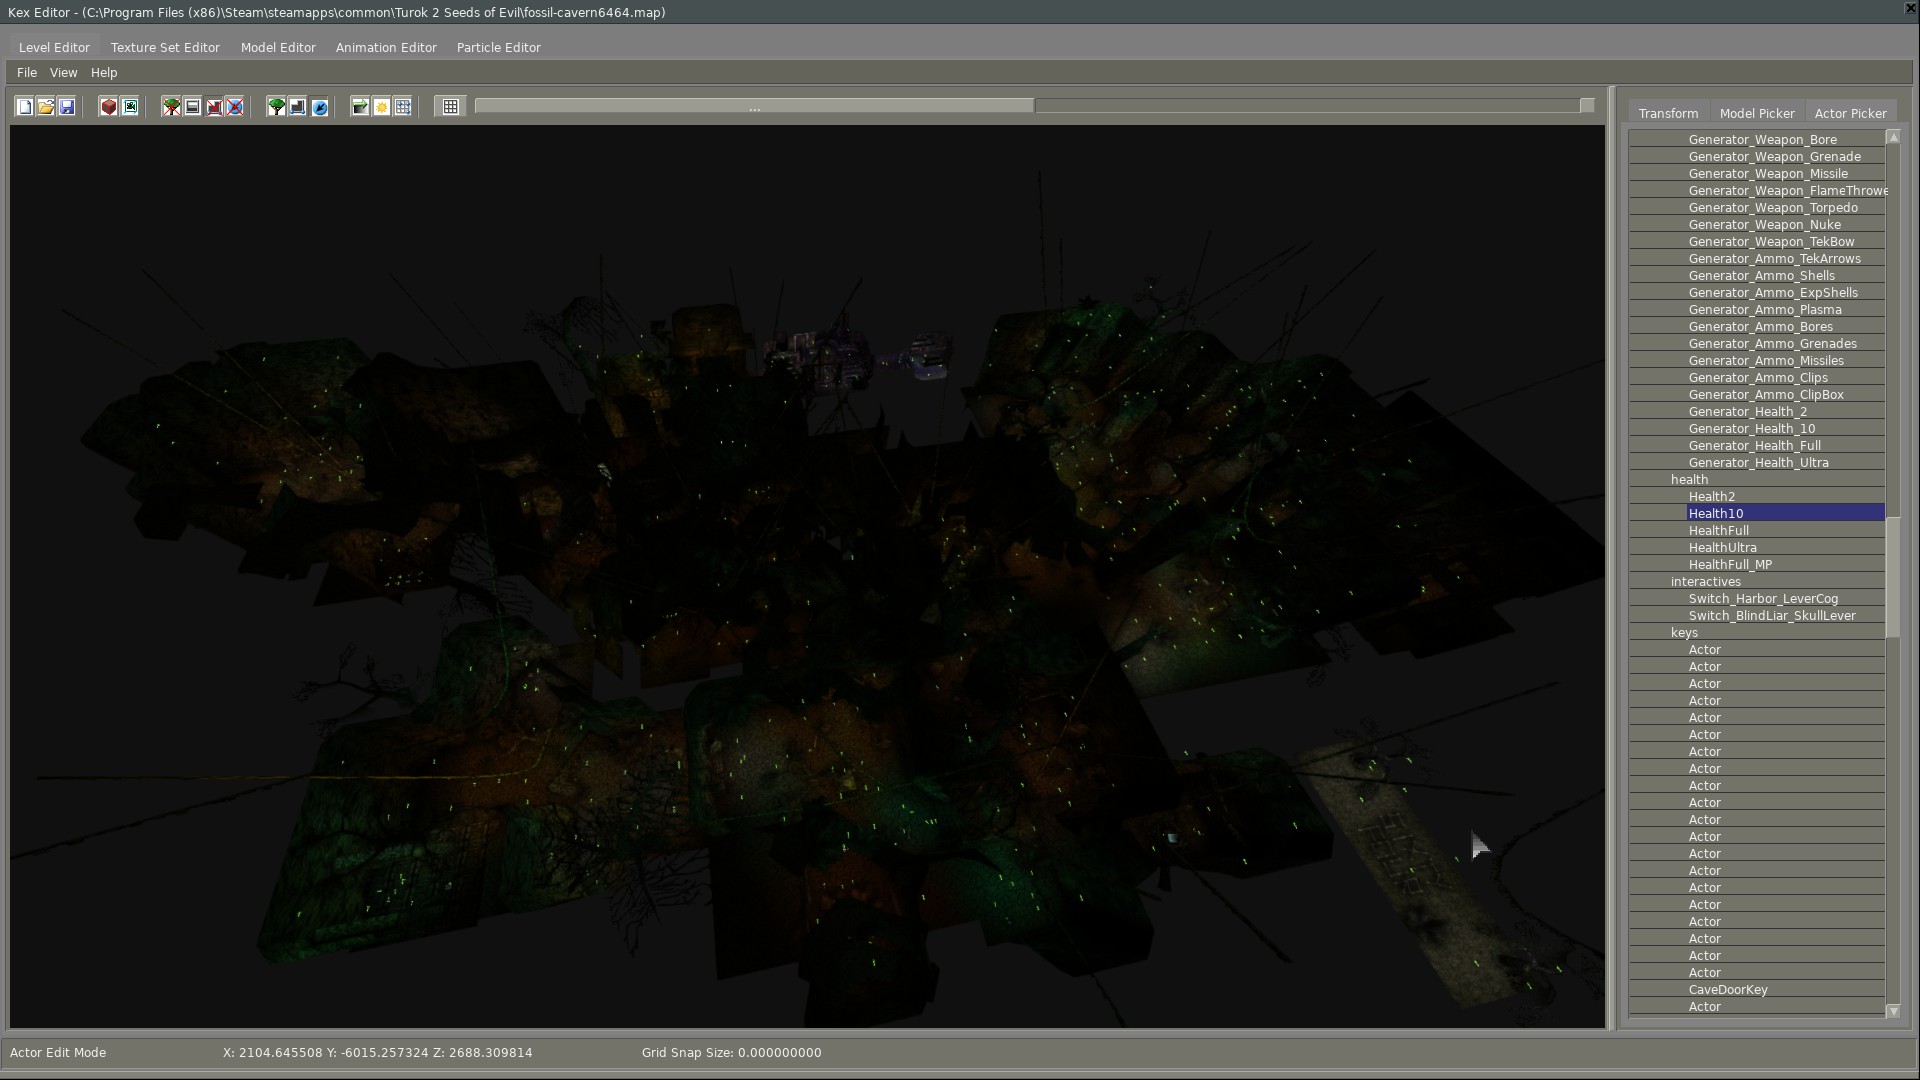Screen dimensions: 1920x1080
Task: Toggle the crossed-out tree visibility icon
Action: pos(172,107)
